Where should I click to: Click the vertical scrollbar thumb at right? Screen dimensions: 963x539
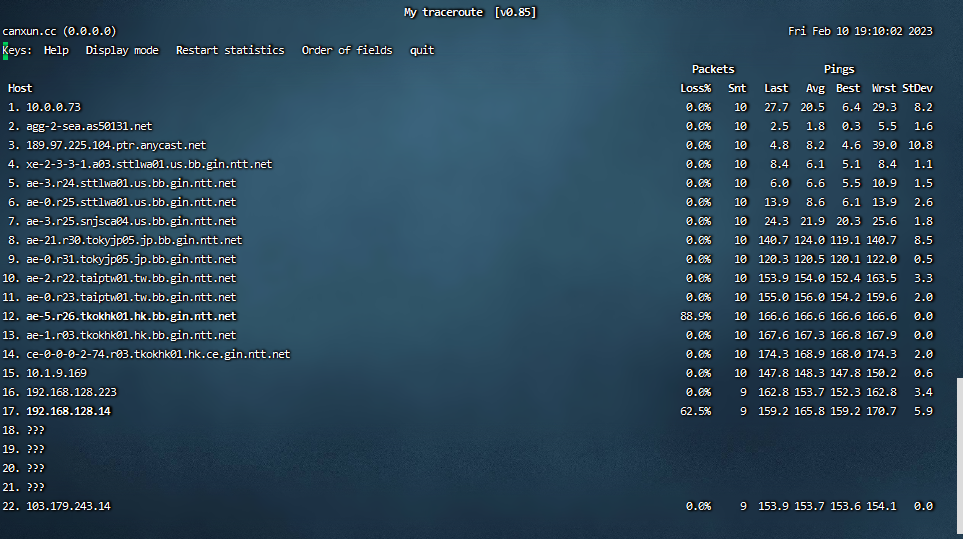click(959, 456)
